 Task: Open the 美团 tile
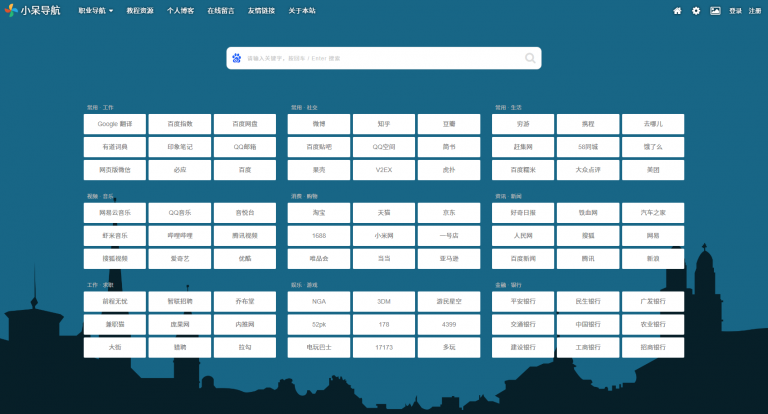(x=653, y=170)
